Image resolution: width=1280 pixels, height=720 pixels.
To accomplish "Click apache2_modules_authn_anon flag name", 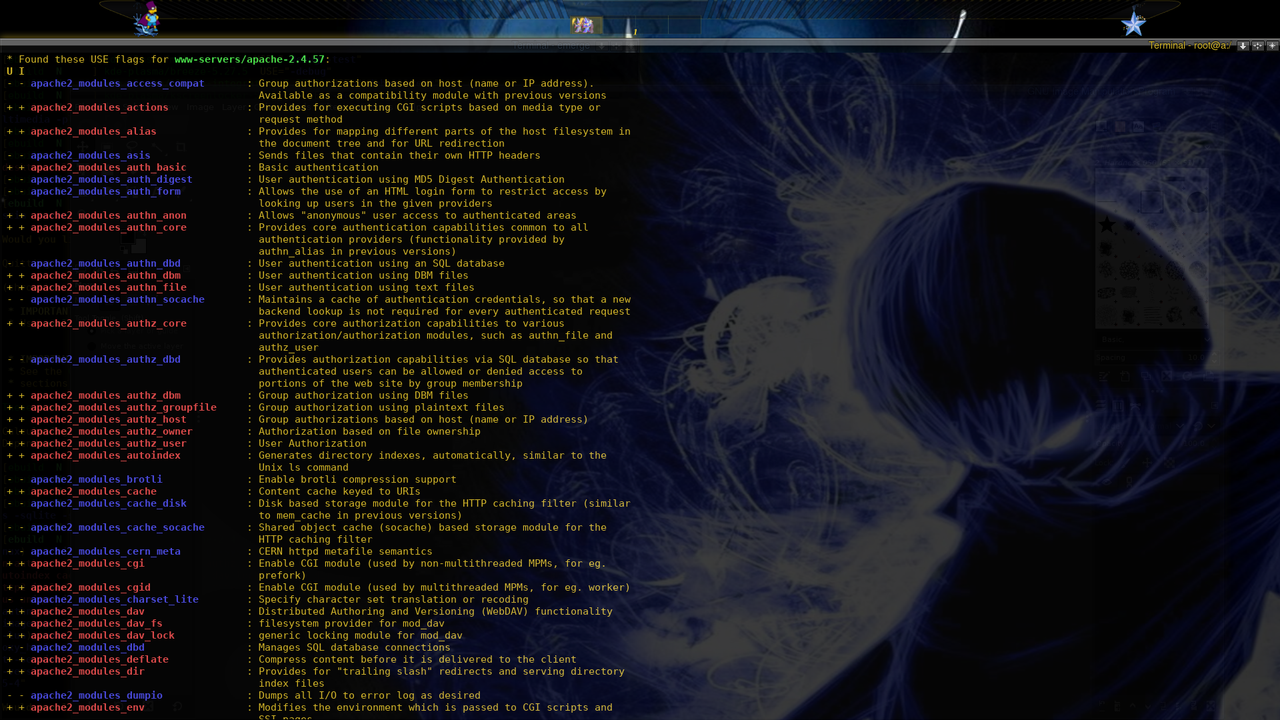I will coord(108,216).
